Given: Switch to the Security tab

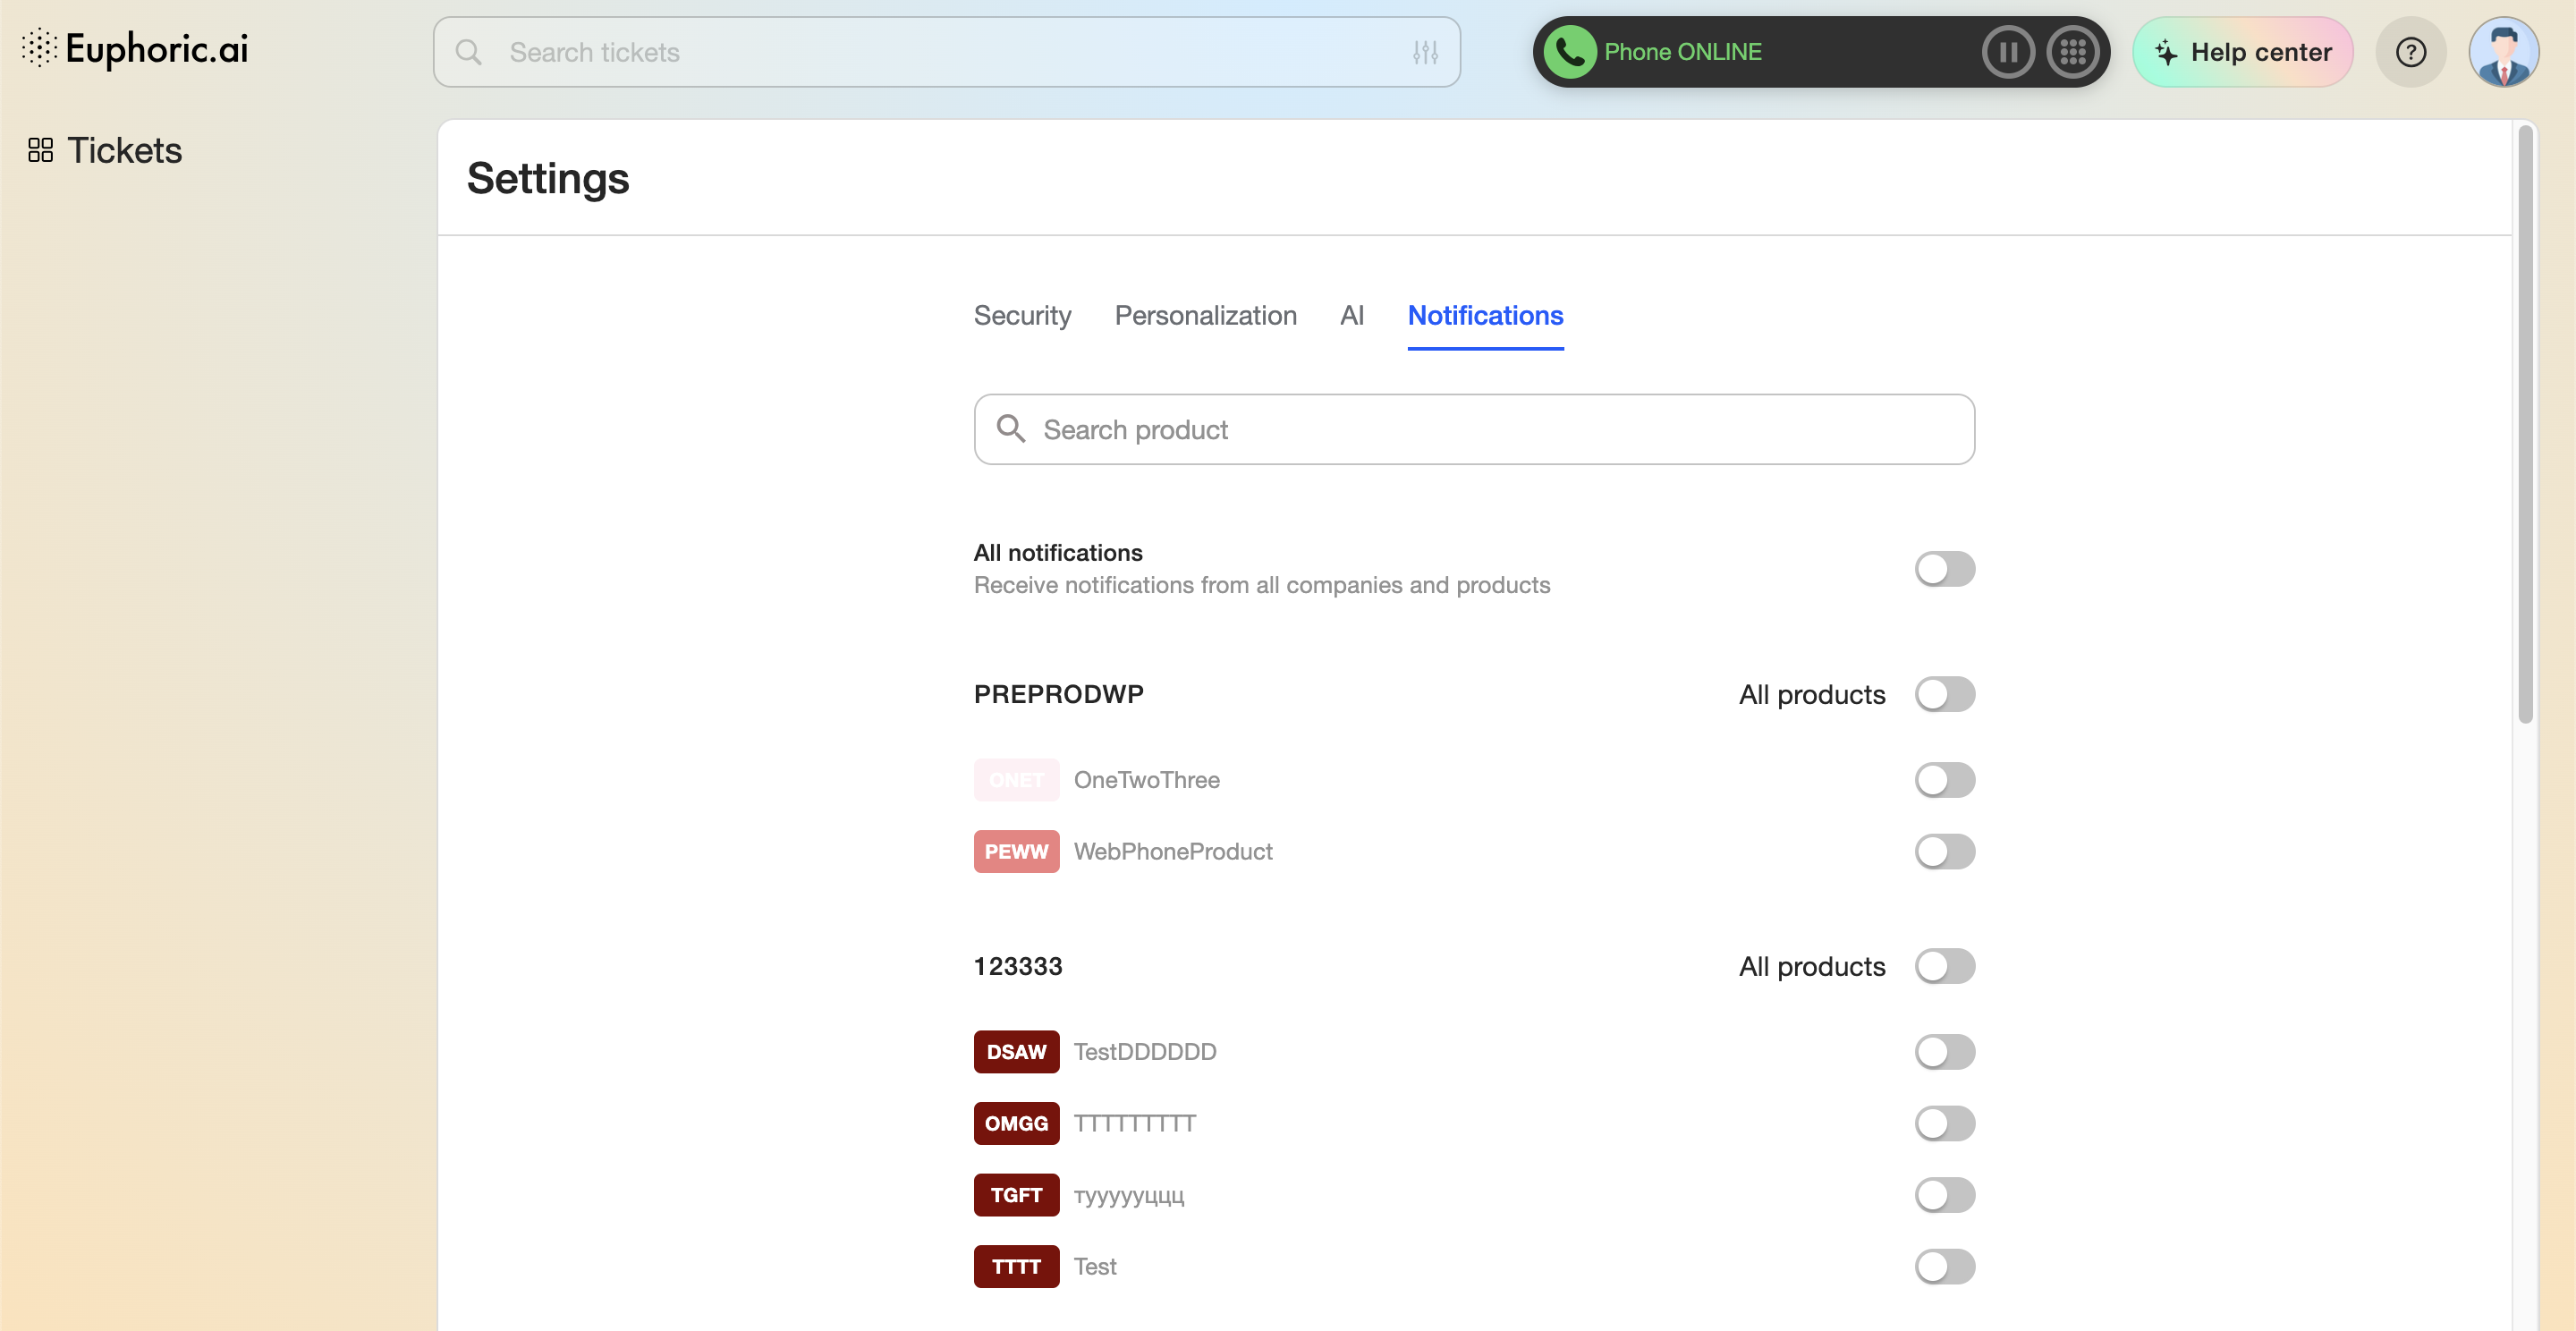Looking at the screenshot, I should click(x=1022, y=316).
